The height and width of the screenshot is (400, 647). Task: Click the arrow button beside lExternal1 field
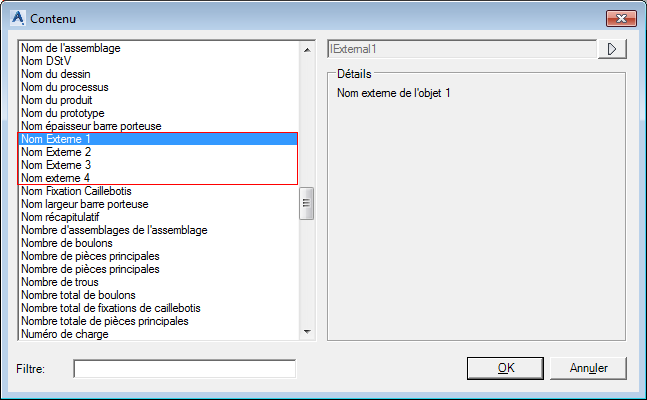pos(611,48)
